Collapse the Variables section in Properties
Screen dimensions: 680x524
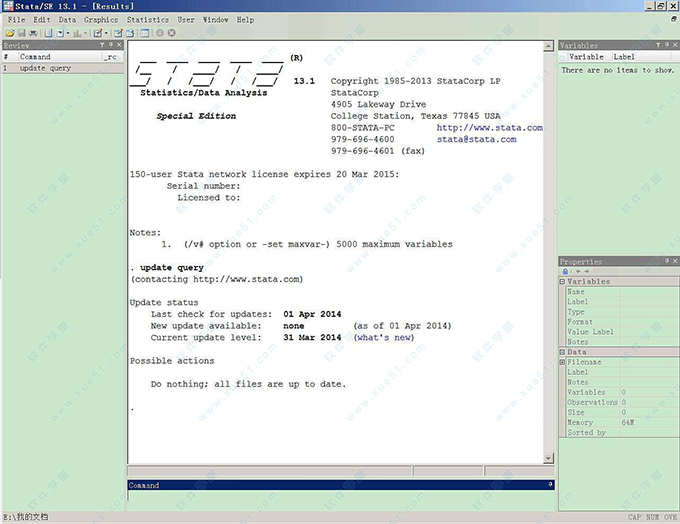coord(562,282)
